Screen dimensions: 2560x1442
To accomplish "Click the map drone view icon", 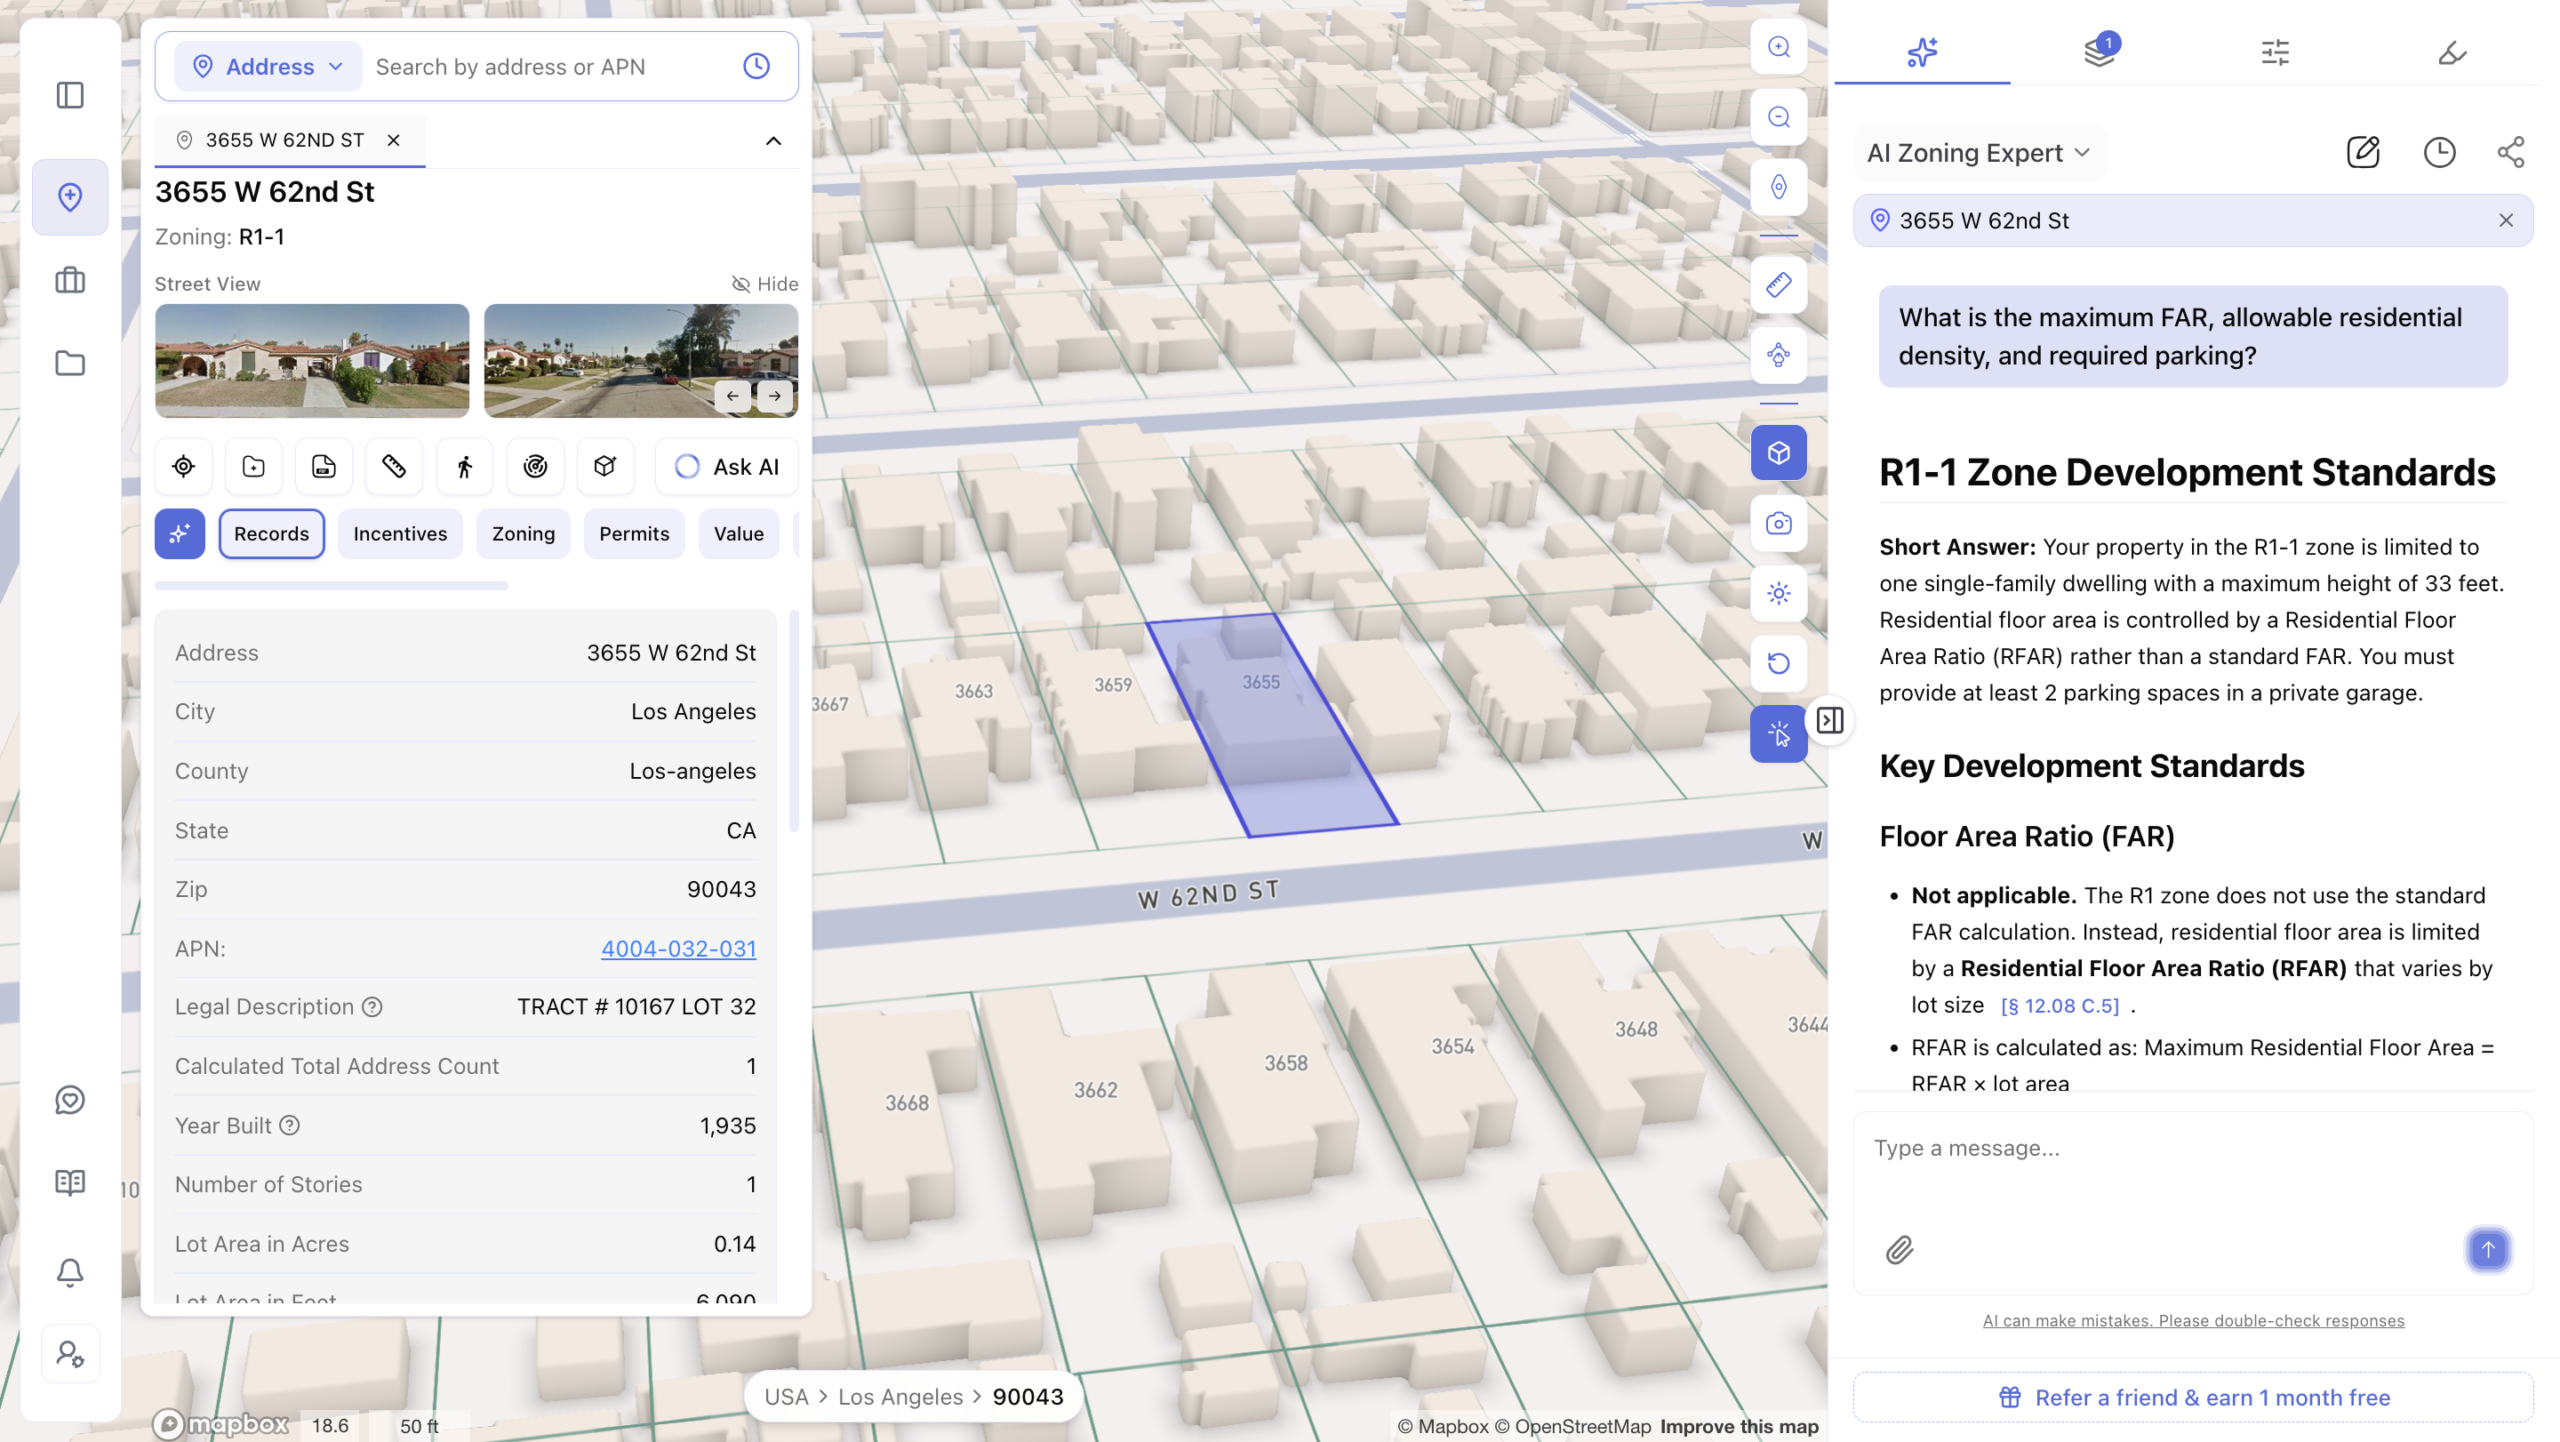I will coord(1778,355).
